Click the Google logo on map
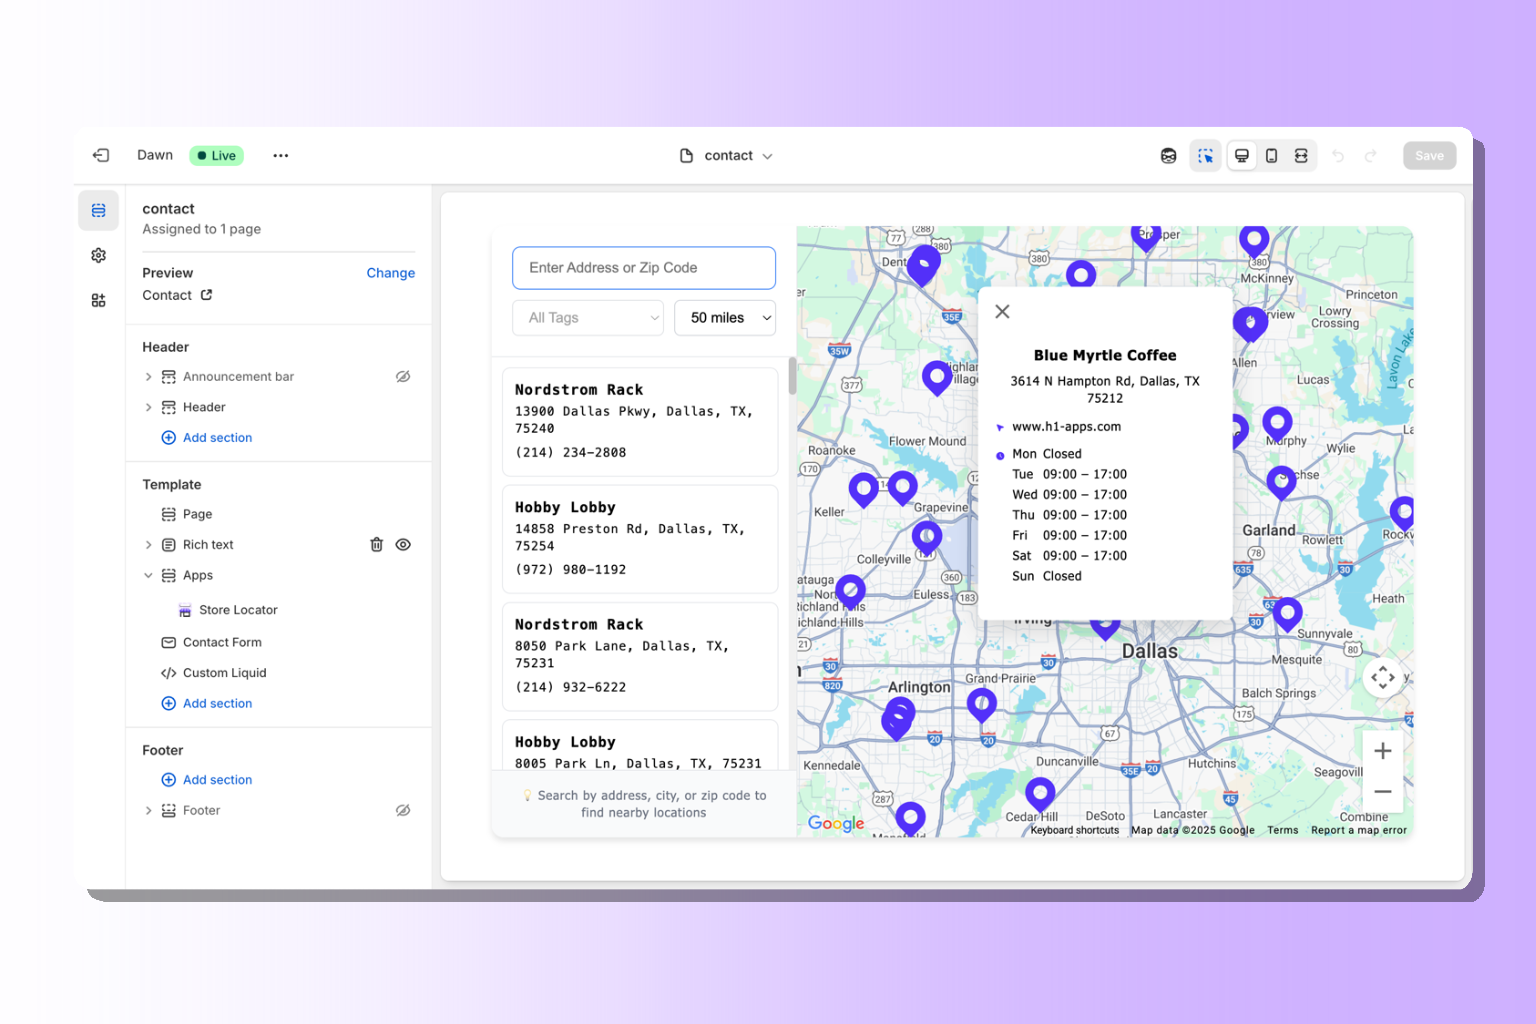This screenshot has height=1024, width=1536. tap(836, 823)
